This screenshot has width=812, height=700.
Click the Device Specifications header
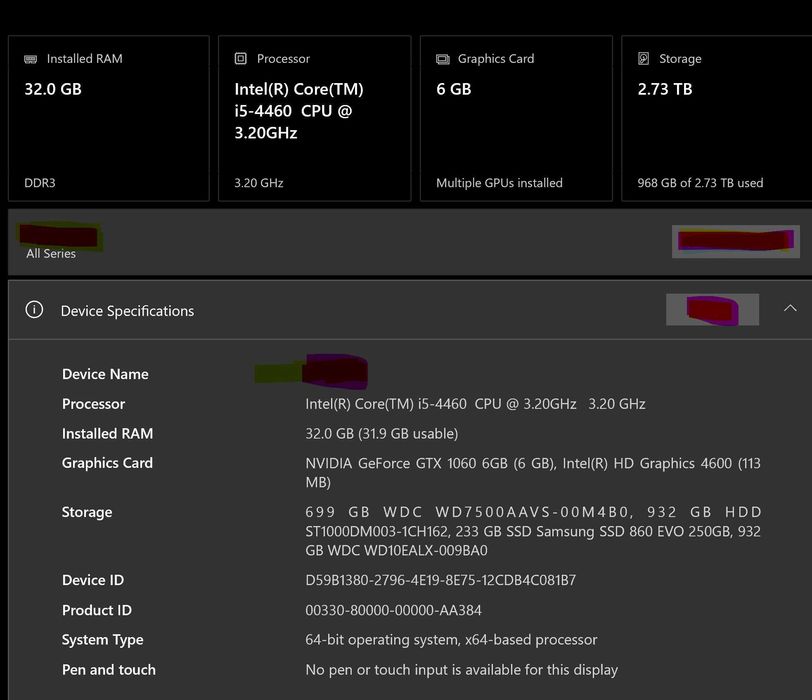click(410, 310)
